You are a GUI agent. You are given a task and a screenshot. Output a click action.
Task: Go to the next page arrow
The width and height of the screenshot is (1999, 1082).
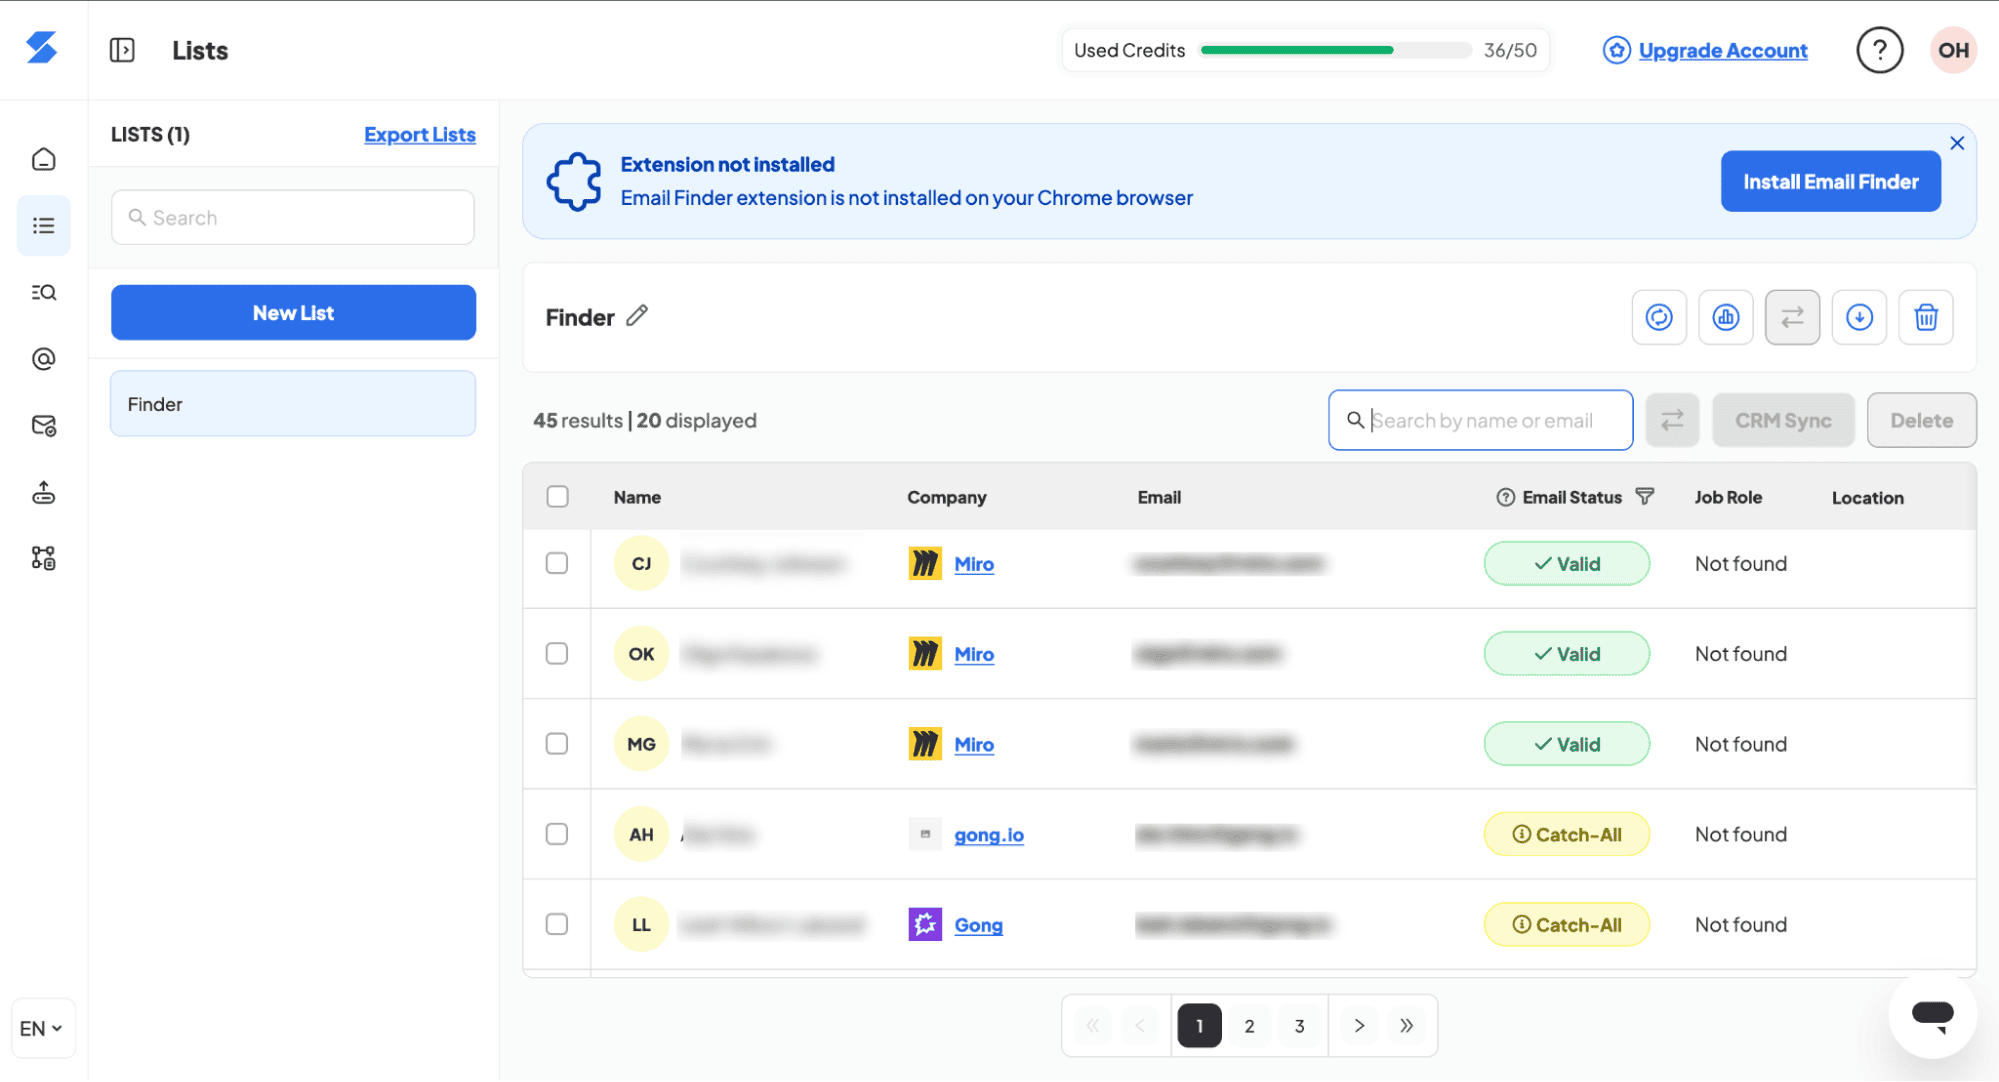point(1359,1025)
